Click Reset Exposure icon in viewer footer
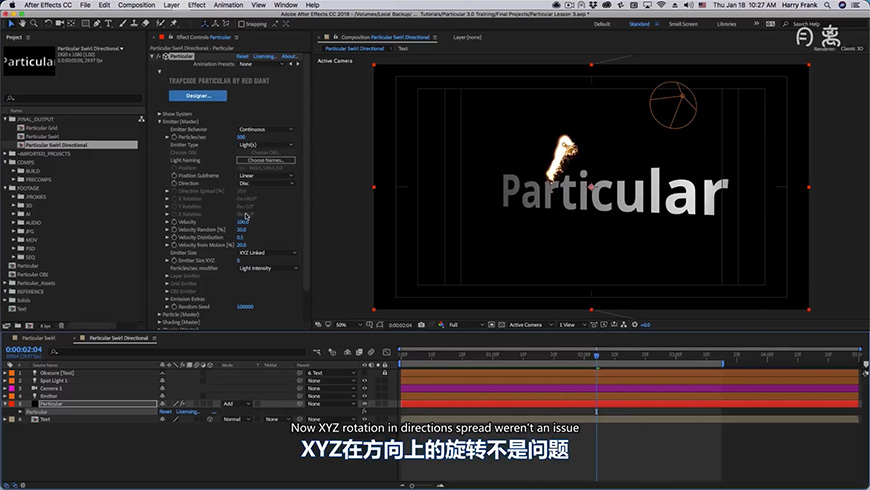The width and height of the screenshot is (870, 490). 635,325
